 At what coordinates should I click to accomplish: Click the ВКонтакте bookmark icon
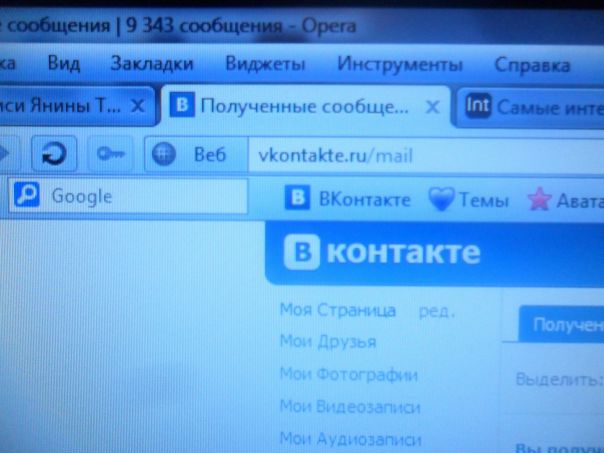click(297, 197)
